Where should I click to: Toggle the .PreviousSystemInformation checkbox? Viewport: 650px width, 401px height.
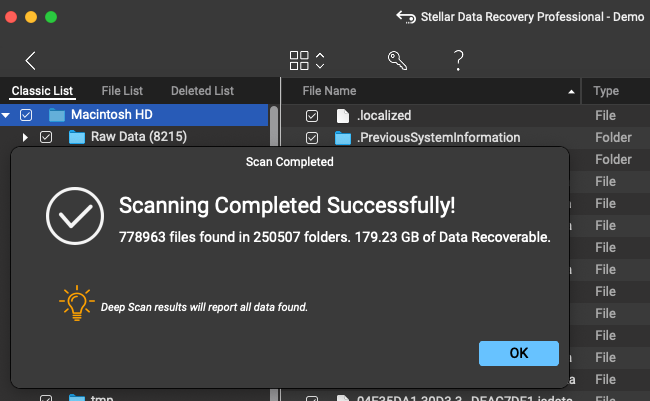[312, 138]
